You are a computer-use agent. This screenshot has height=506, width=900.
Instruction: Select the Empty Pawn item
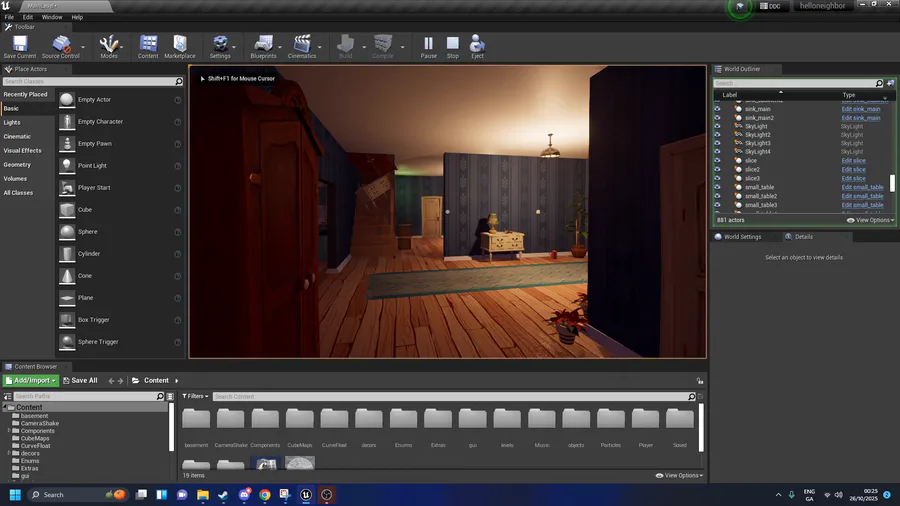tap(120, 143)
